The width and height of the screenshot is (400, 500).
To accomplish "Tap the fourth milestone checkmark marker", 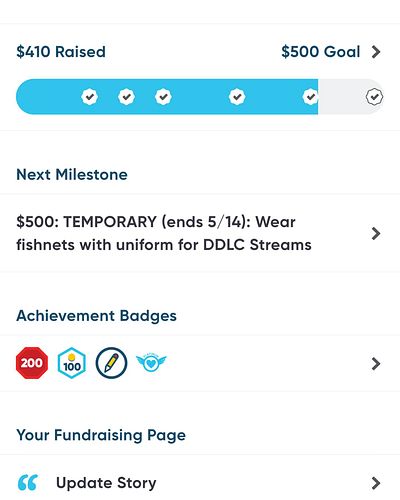I will click(x=237, y=97).
